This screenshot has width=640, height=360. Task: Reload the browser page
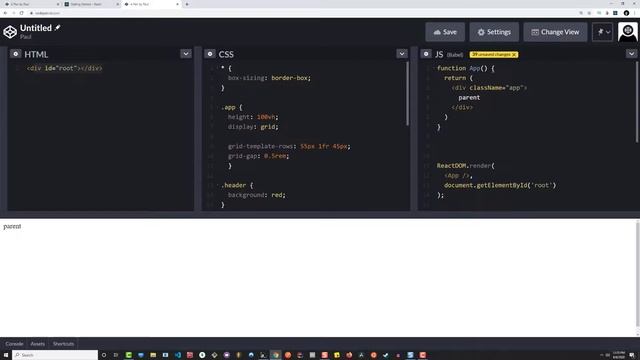point(22,13)
